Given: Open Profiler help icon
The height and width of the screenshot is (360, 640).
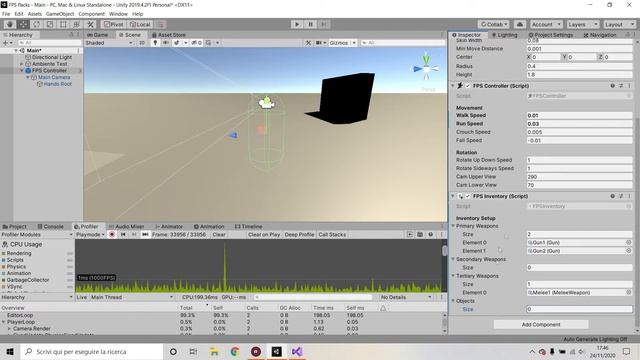Looking at the screenshot, I should (x=431, y=235).
